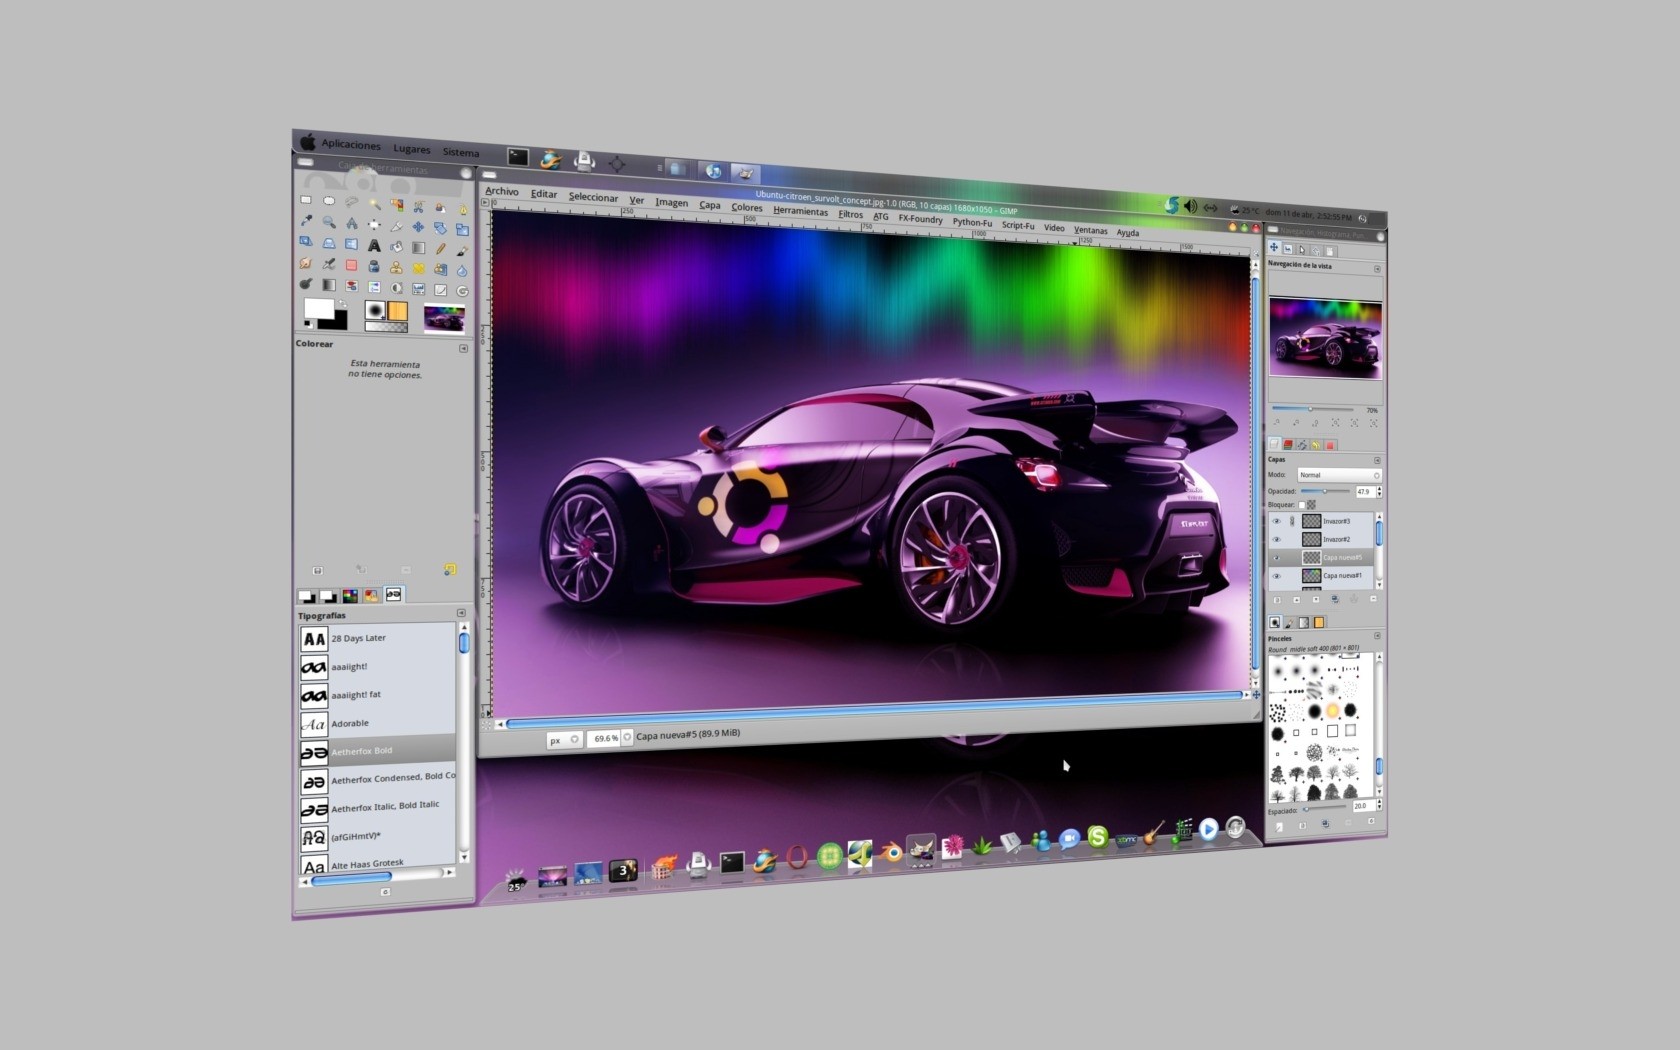
Task: Click the Opacidad 47.9 value field
Action: (1366, 492)
